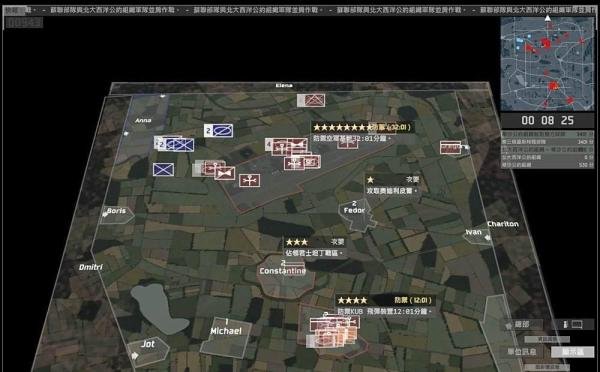Click the grey button at bottom-right corner
The image size is (600, 372).
(547, 367)
